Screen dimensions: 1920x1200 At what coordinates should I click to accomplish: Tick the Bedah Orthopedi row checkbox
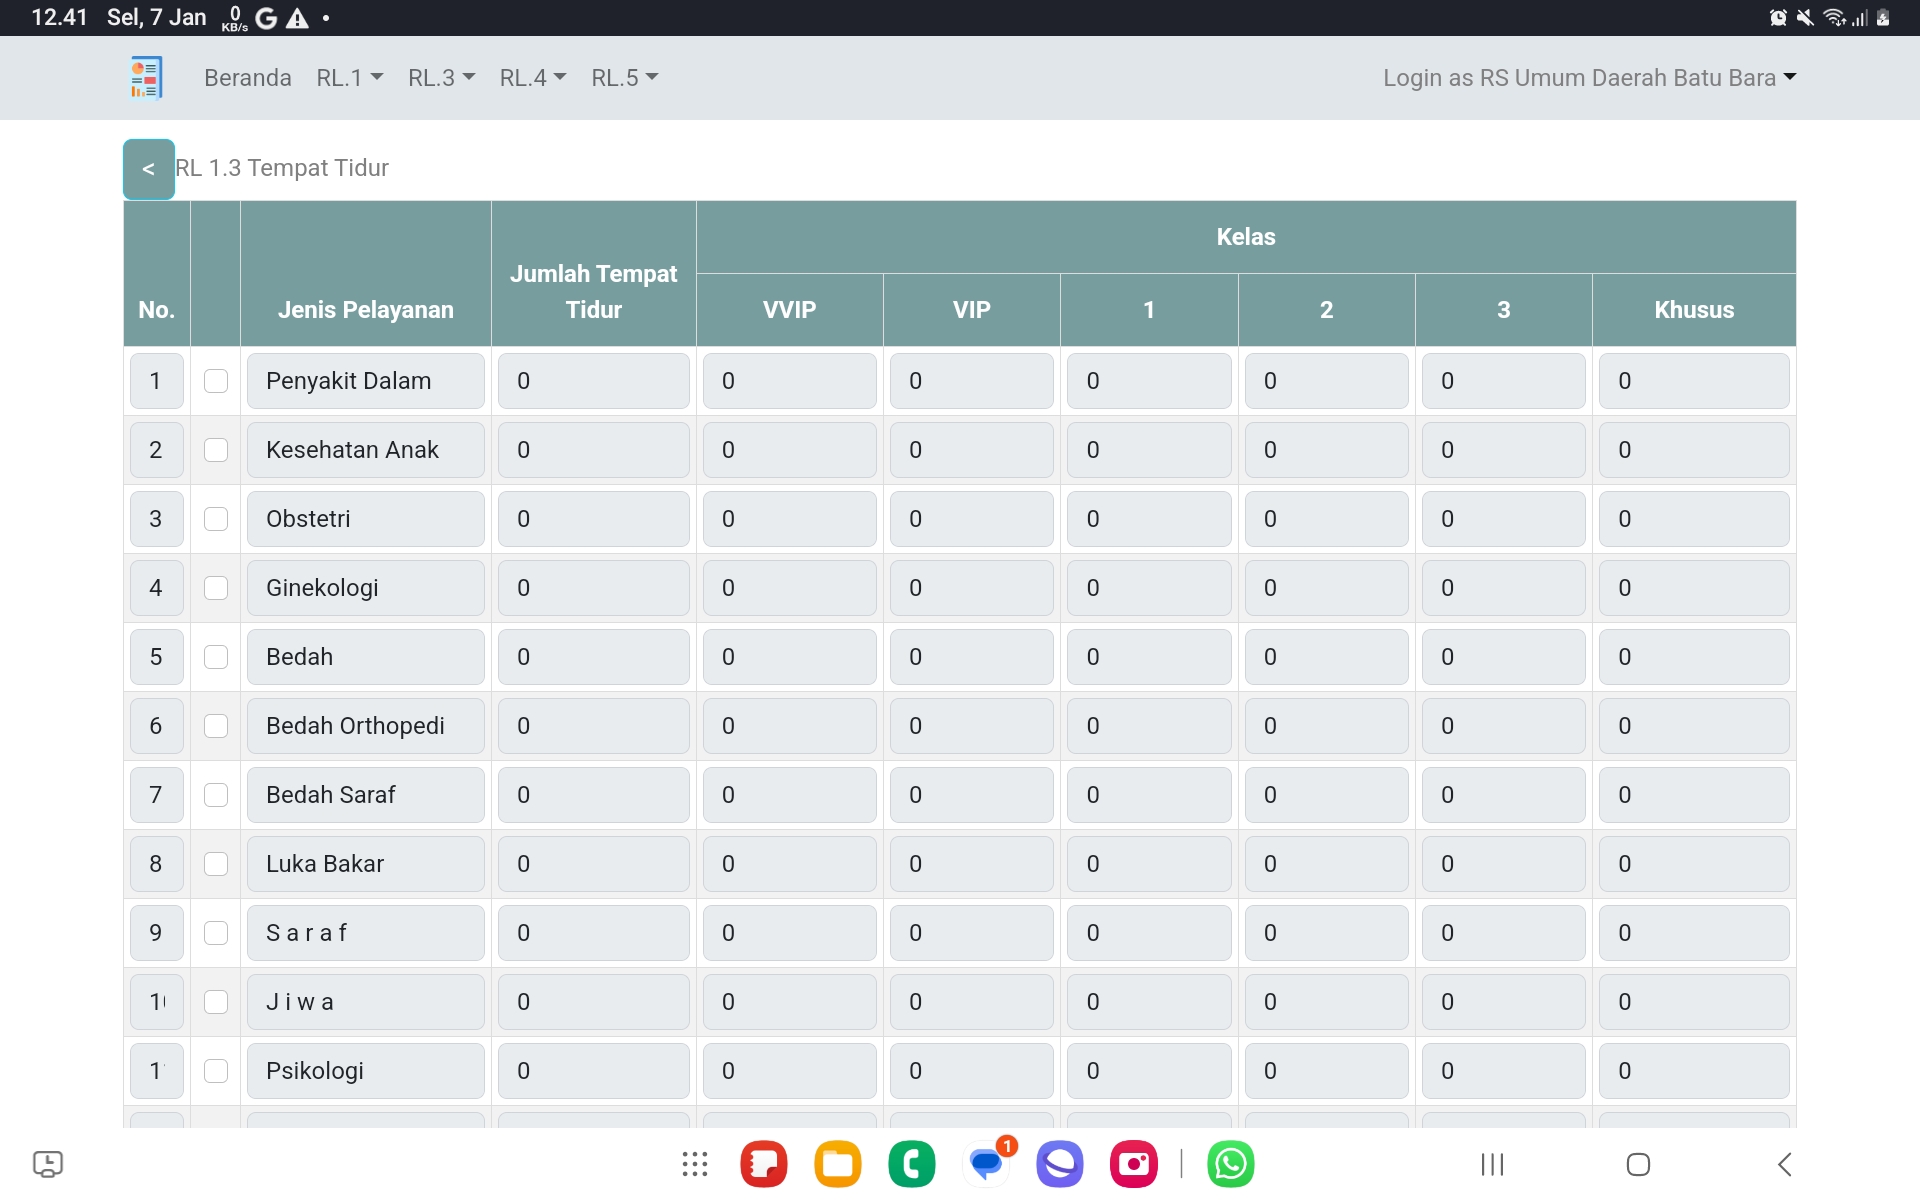click(x=216, y=726)
